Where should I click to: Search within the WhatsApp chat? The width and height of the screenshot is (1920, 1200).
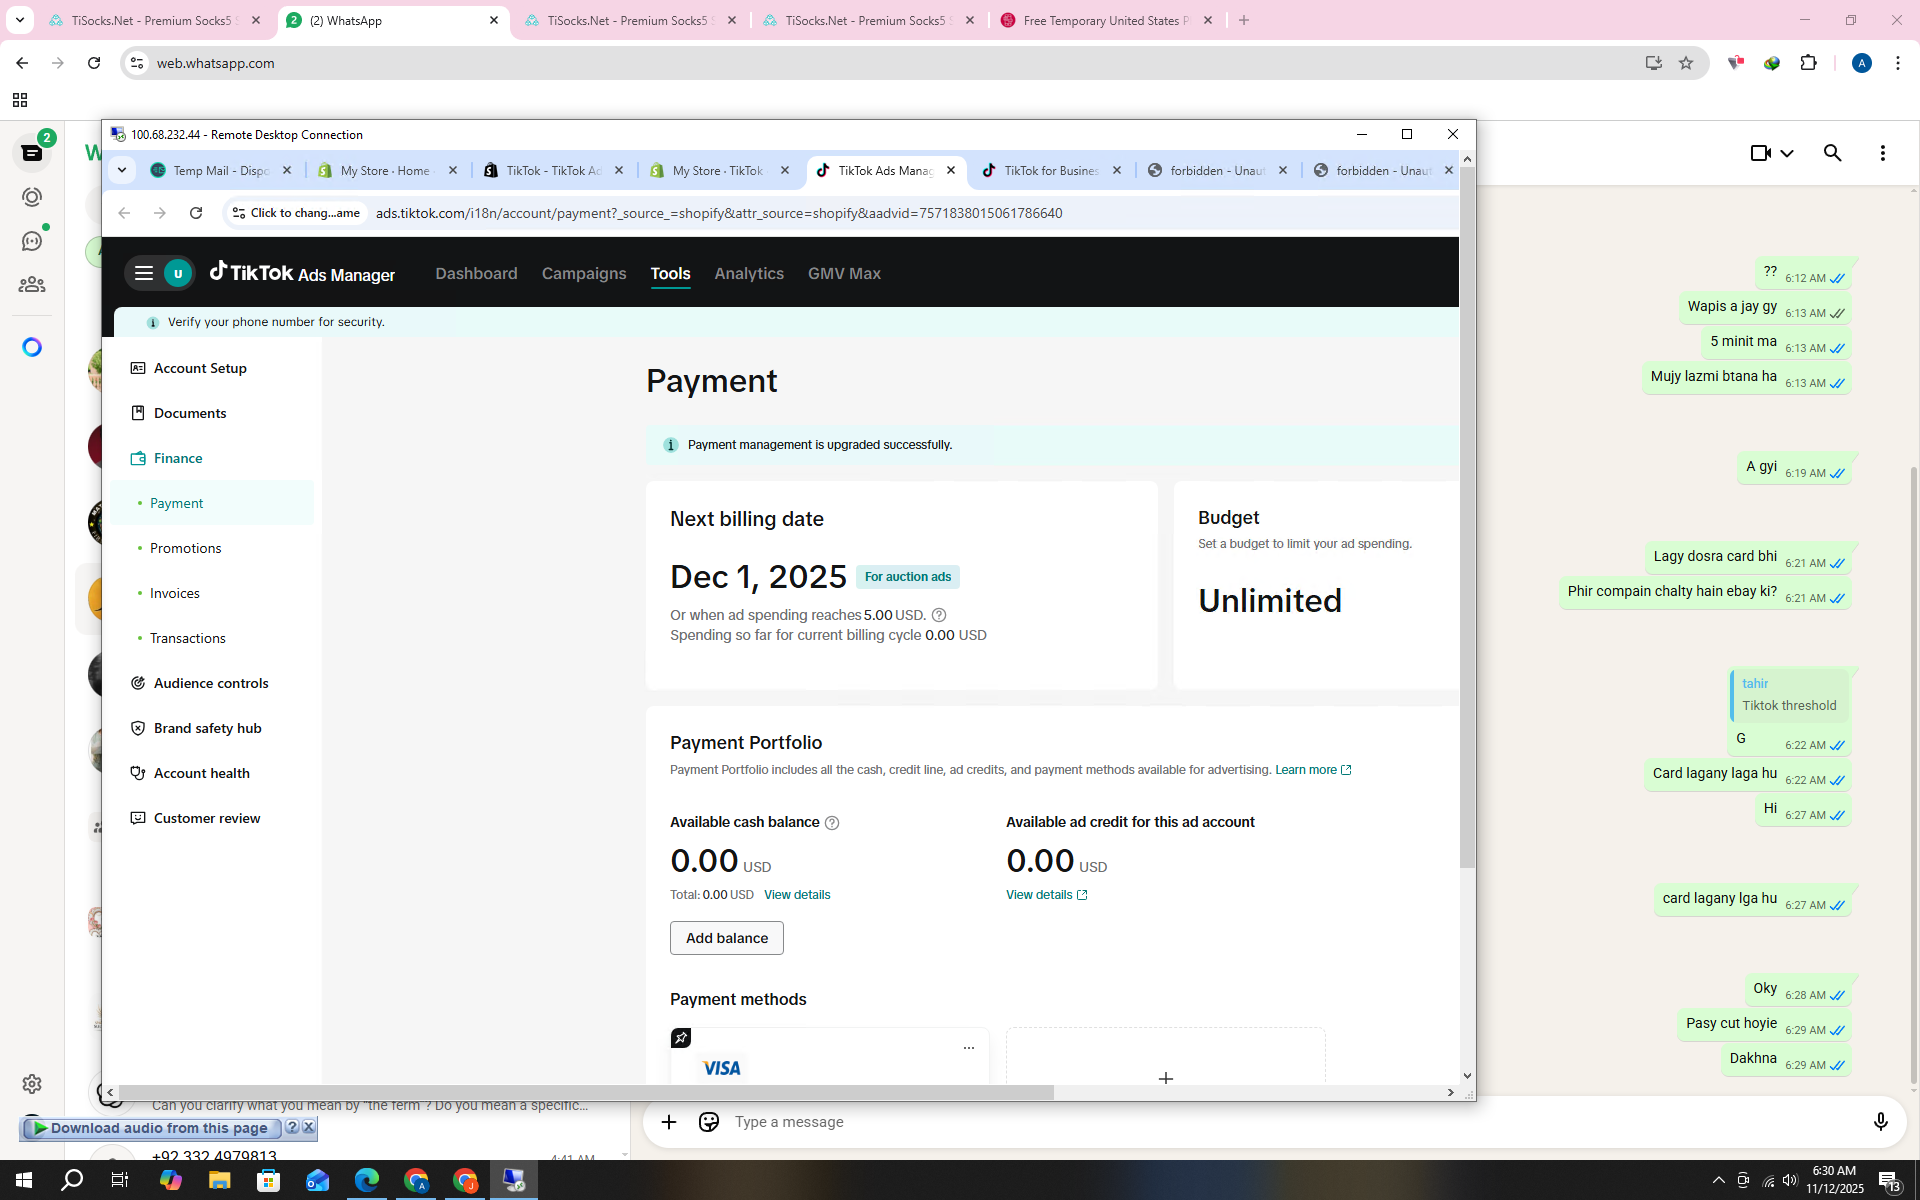1832,153
